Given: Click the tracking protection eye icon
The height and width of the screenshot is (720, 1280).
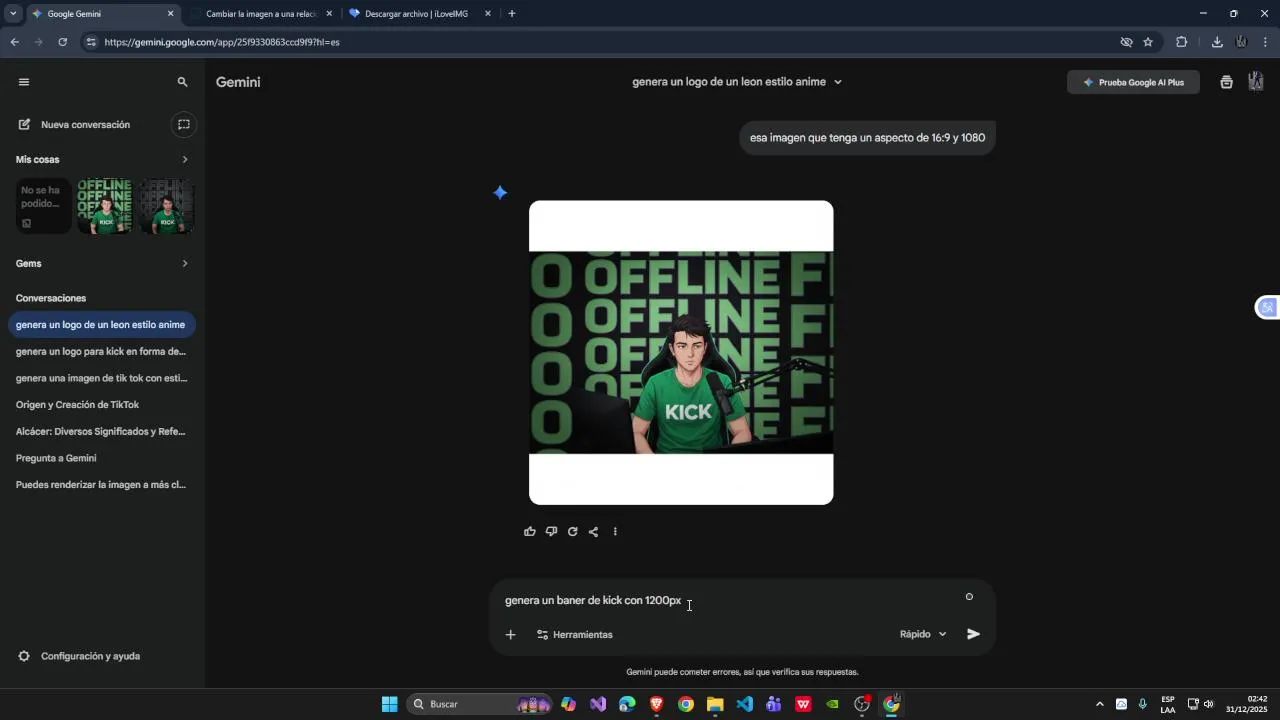Looking at the screenshot, I should pos(1126,42).
